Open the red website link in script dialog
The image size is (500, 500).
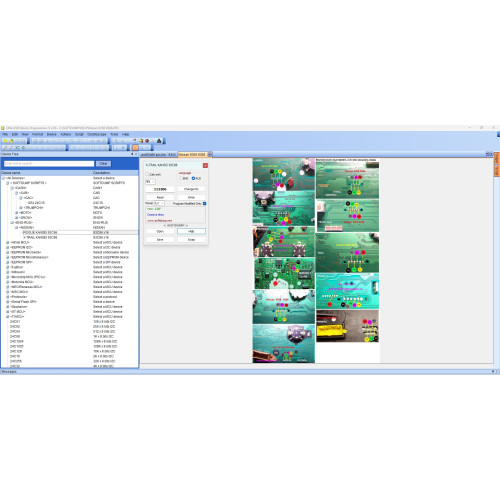[160, 221]
